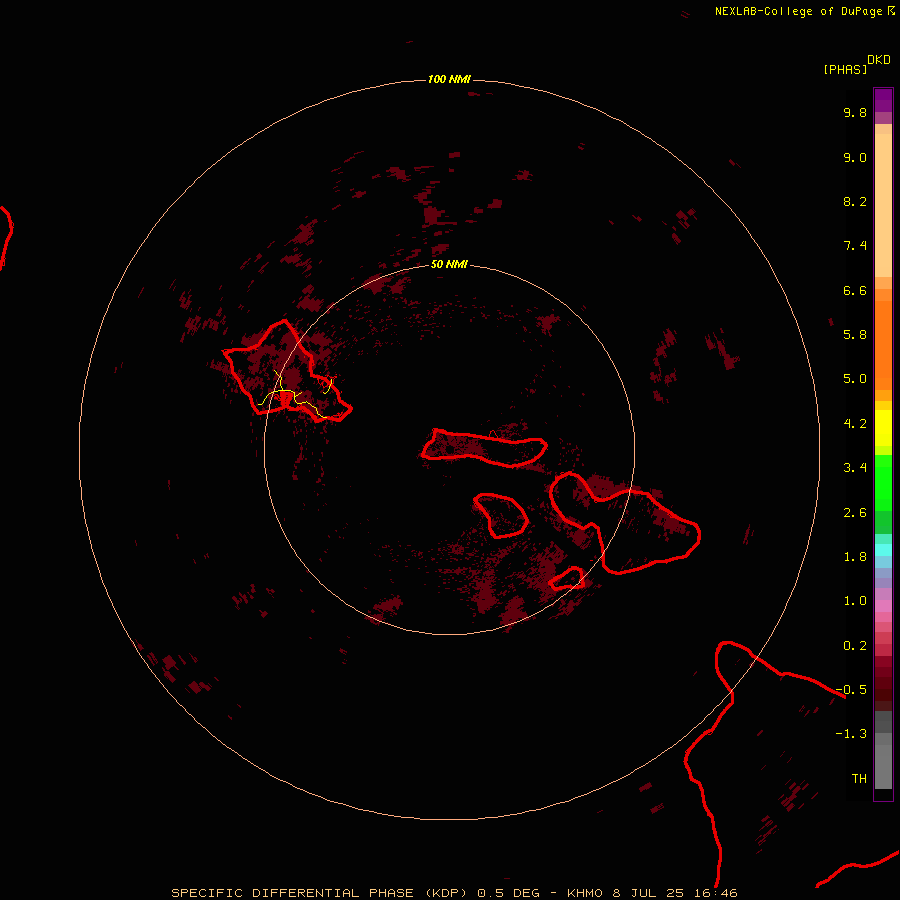Click the 2.6 scale value
This screenshot has height=900, width=900.
855,513
